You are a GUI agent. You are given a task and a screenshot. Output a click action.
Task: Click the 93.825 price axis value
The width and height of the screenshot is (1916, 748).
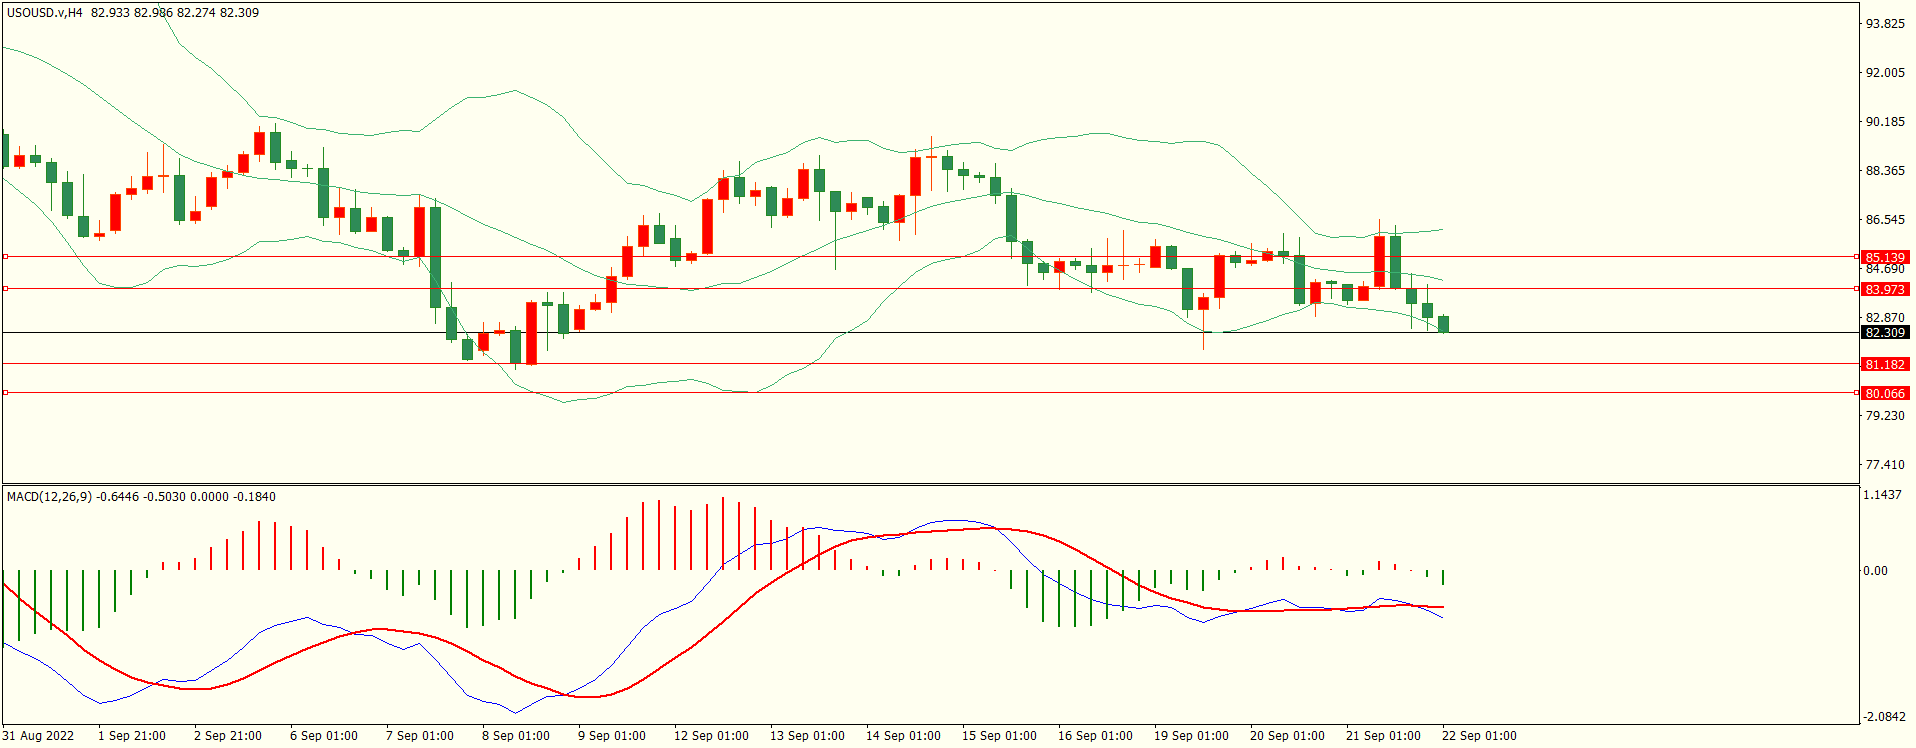point(1885,23)
